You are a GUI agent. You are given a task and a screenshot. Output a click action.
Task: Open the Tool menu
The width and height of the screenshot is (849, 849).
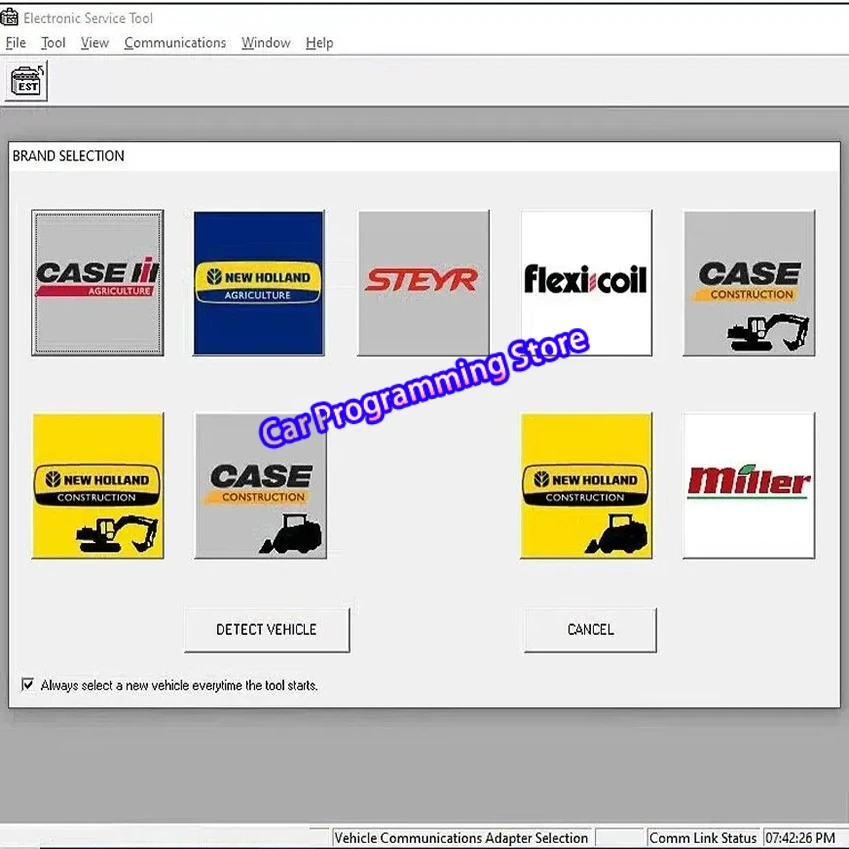[53, 43]
